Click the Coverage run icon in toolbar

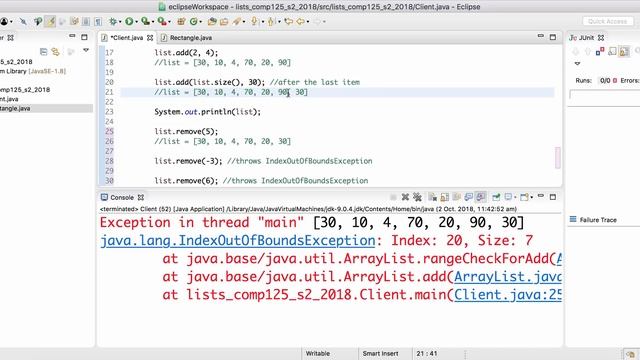click(145, 21)
